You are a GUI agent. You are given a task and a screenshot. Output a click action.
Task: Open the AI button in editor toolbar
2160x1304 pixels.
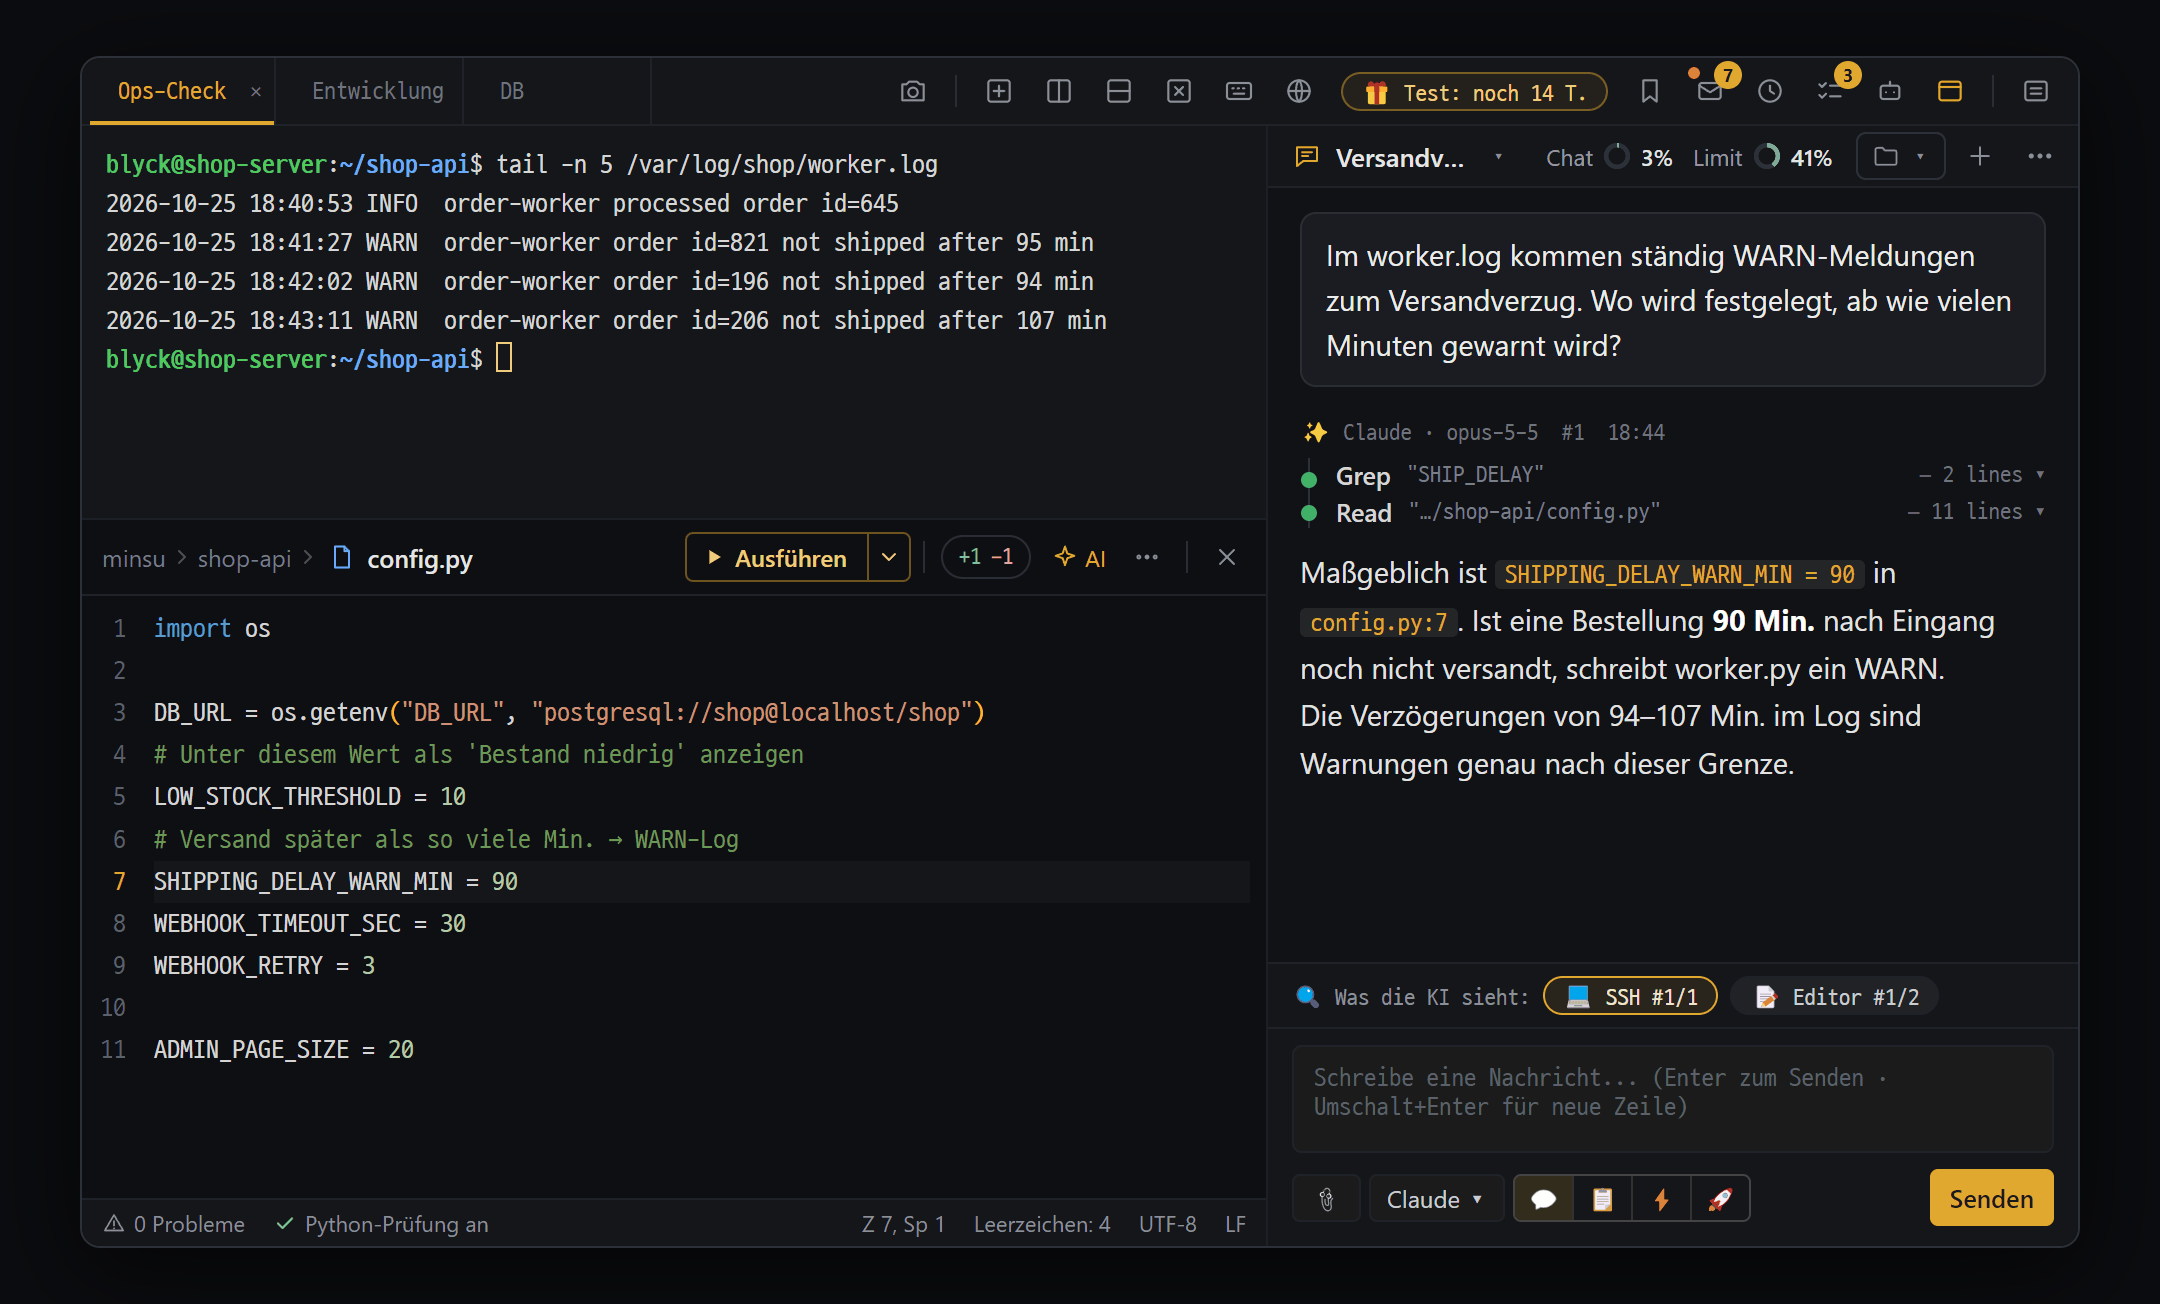[x=1081, y=558]
